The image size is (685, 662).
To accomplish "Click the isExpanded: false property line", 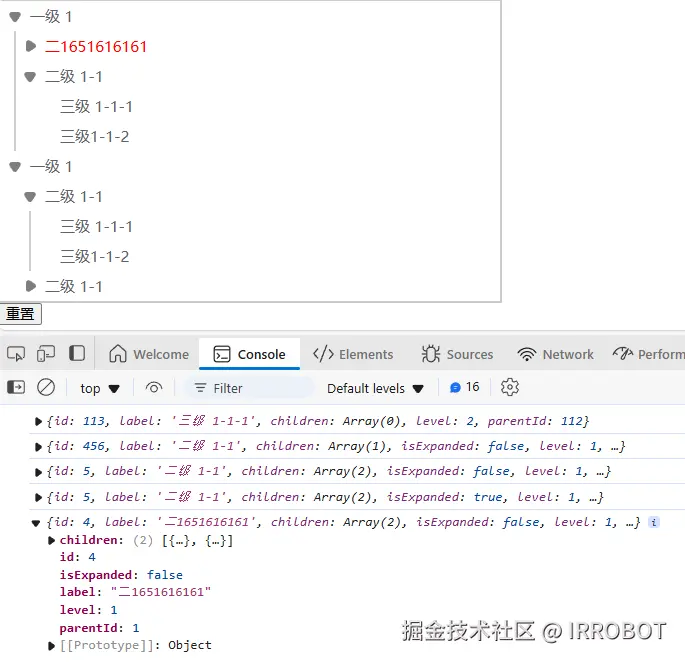I will click(x=121, y=575).
